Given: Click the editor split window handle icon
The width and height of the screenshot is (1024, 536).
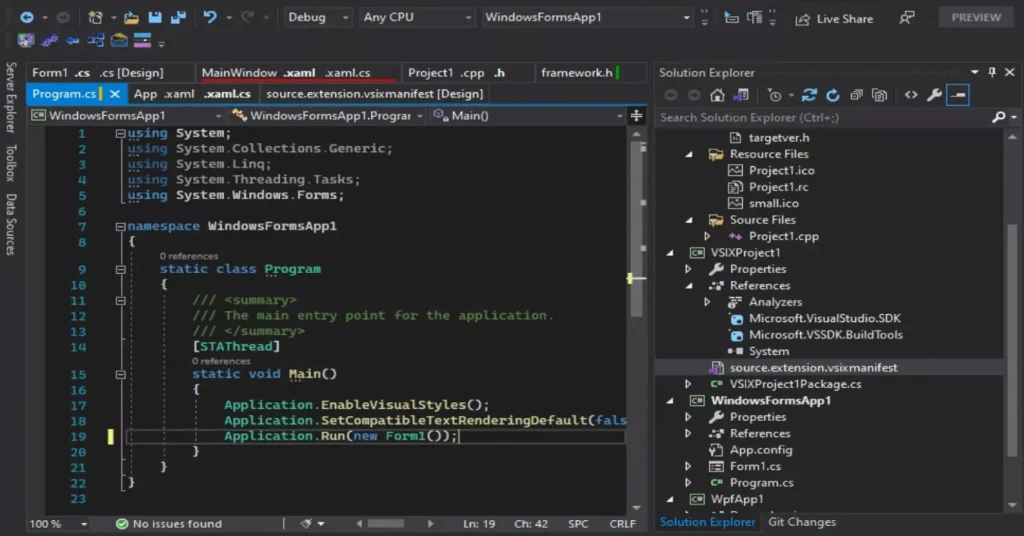Looking at the screenshot, I should pos(636,116).
